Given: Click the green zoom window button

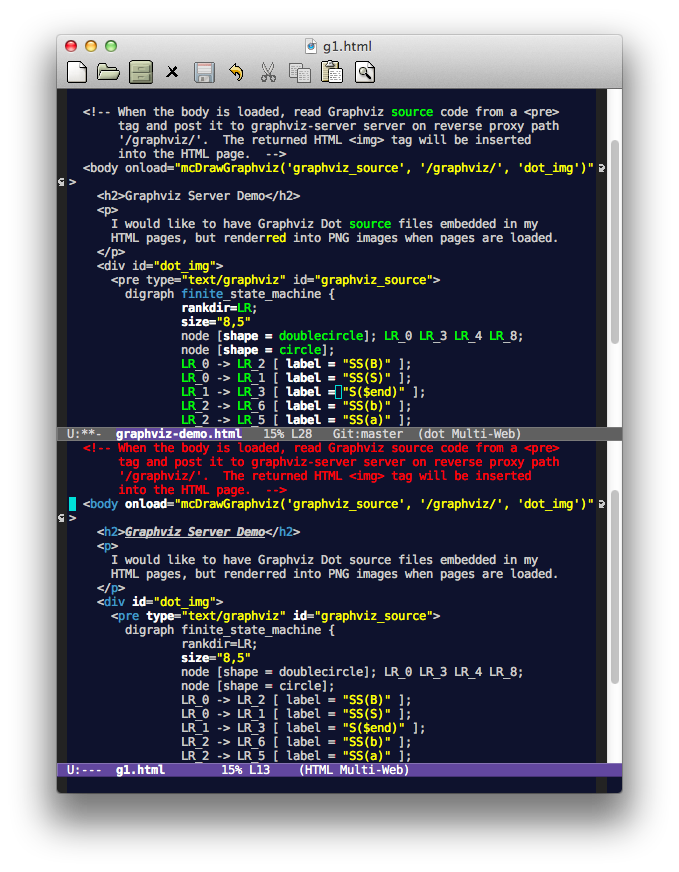Looking at the screenshot, I should [111, 46].
